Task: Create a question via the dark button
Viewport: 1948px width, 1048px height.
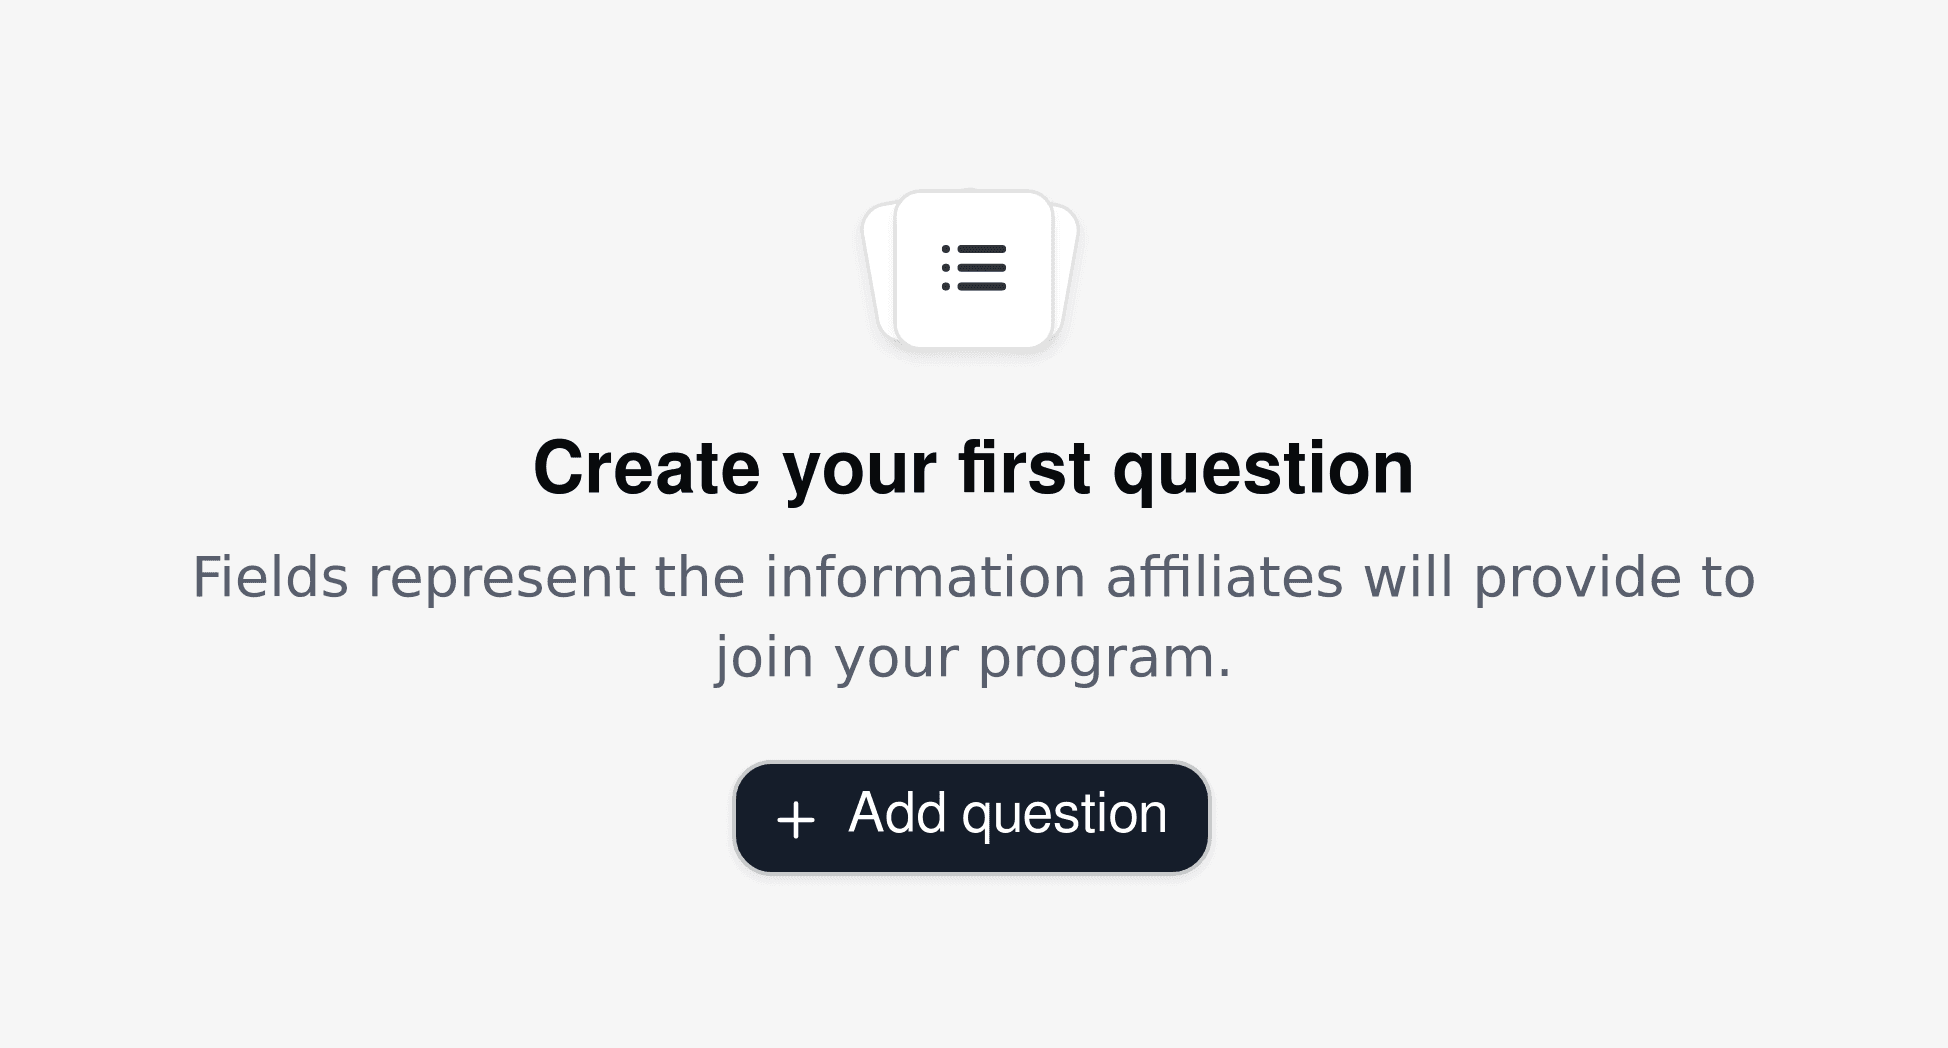Action: point(971,817)
